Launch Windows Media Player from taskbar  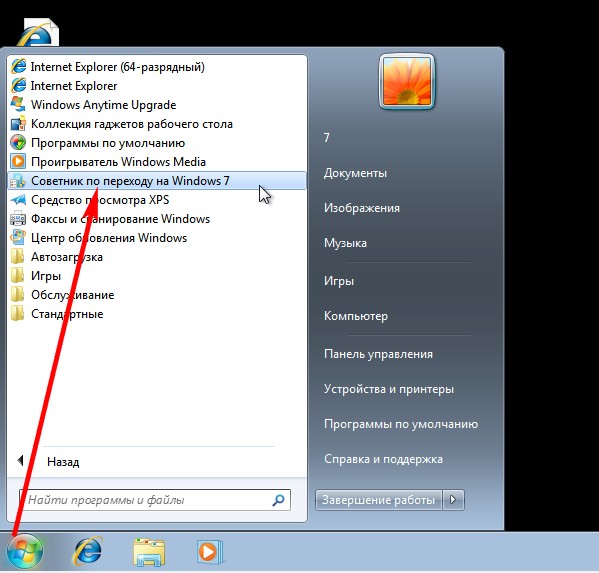(210, 552)
